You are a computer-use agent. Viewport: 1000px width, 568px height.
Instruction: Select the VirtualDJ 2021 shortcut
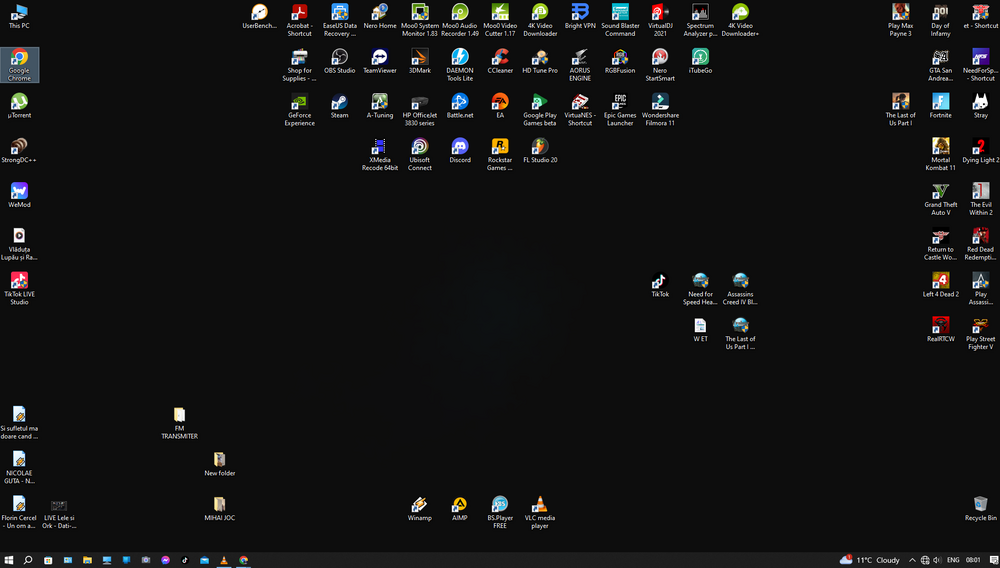tap(660, 20)
